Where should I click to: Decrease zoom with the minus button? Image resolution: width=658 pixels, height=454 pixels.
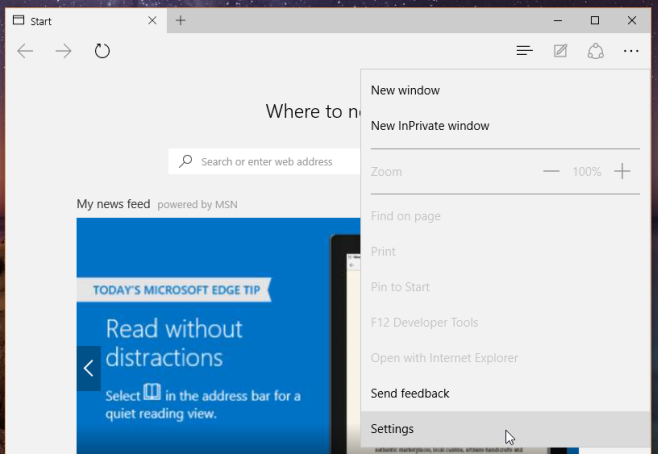click(x=551, y=171)
